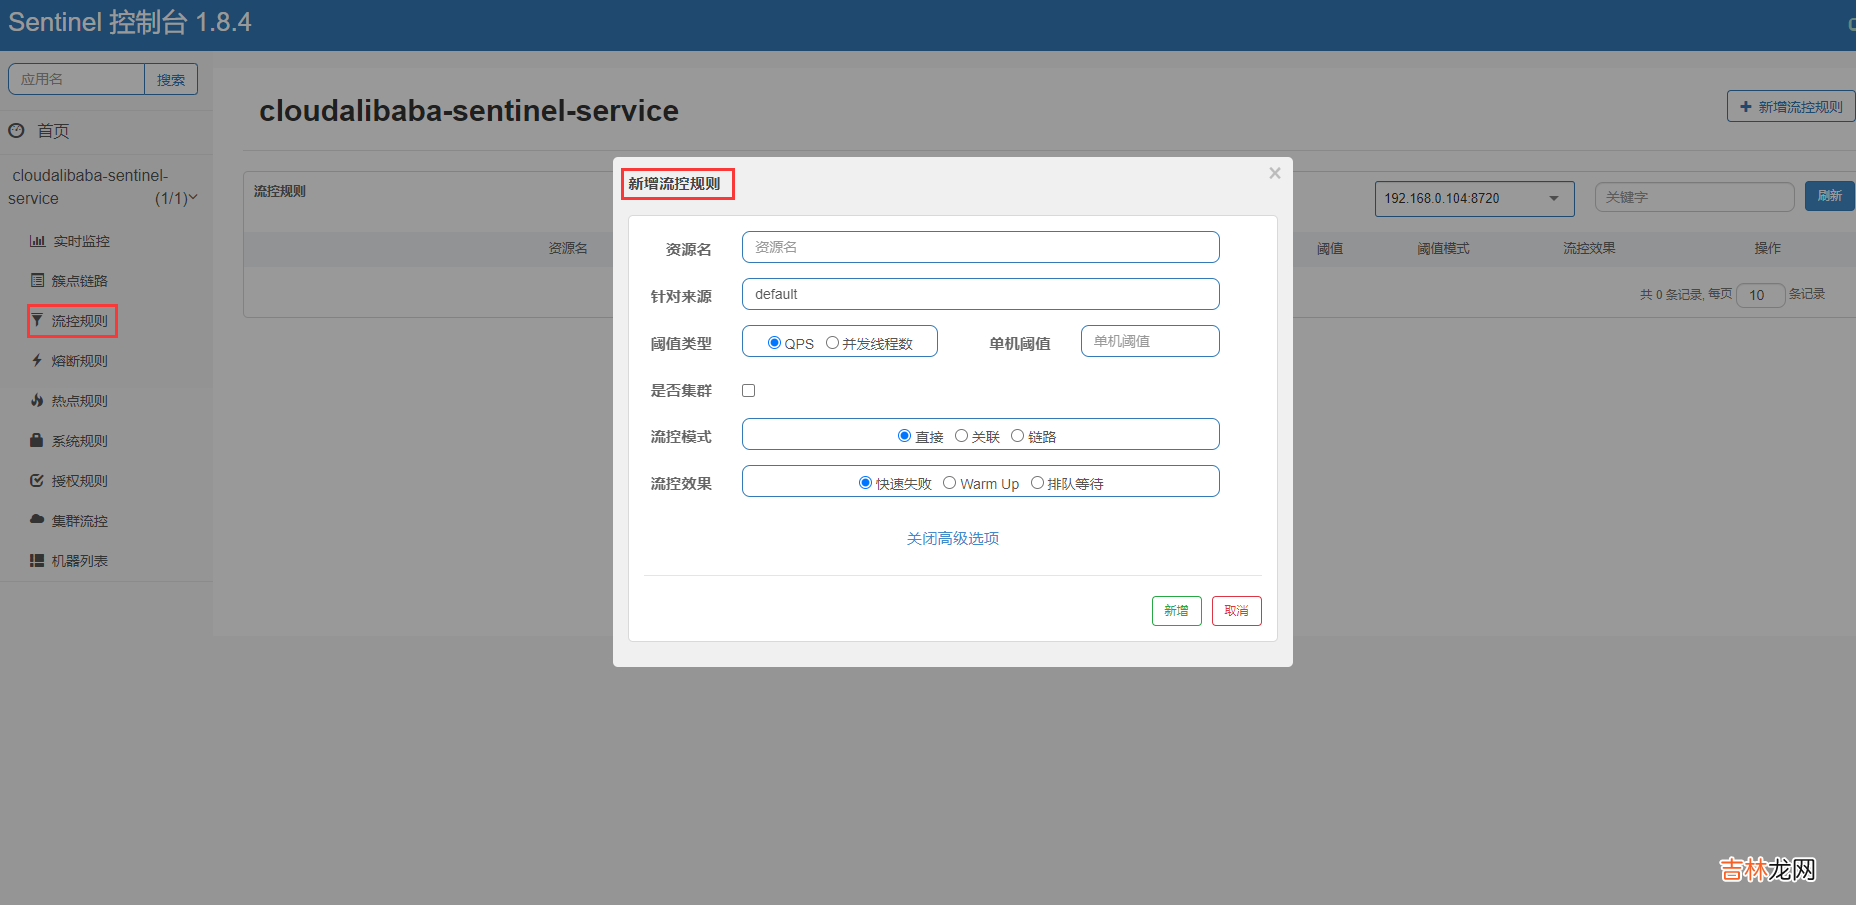
Task: Choose Warm Up flow control effect
Action: pyautogui.click(x=949, y=483)
